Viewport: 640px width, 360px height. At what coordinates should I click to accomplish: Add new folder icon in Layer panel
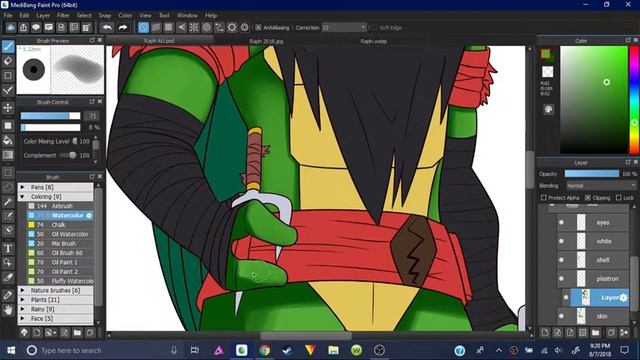pyautogui.click(x=596, y=333)
